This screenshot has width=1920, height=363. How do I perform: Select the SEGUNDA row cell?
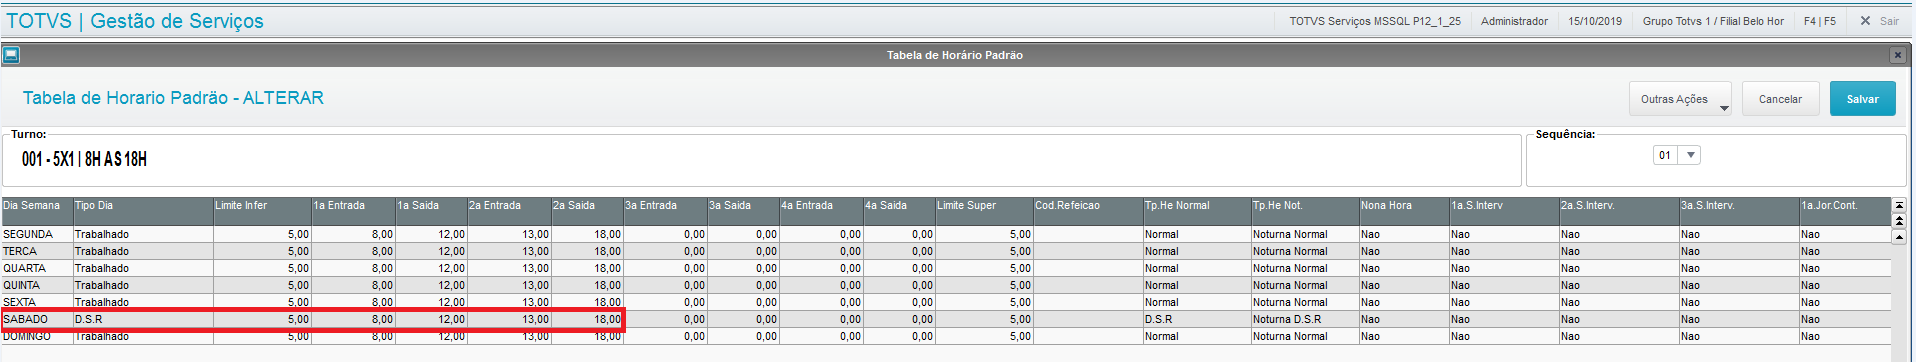coord(37,234)
